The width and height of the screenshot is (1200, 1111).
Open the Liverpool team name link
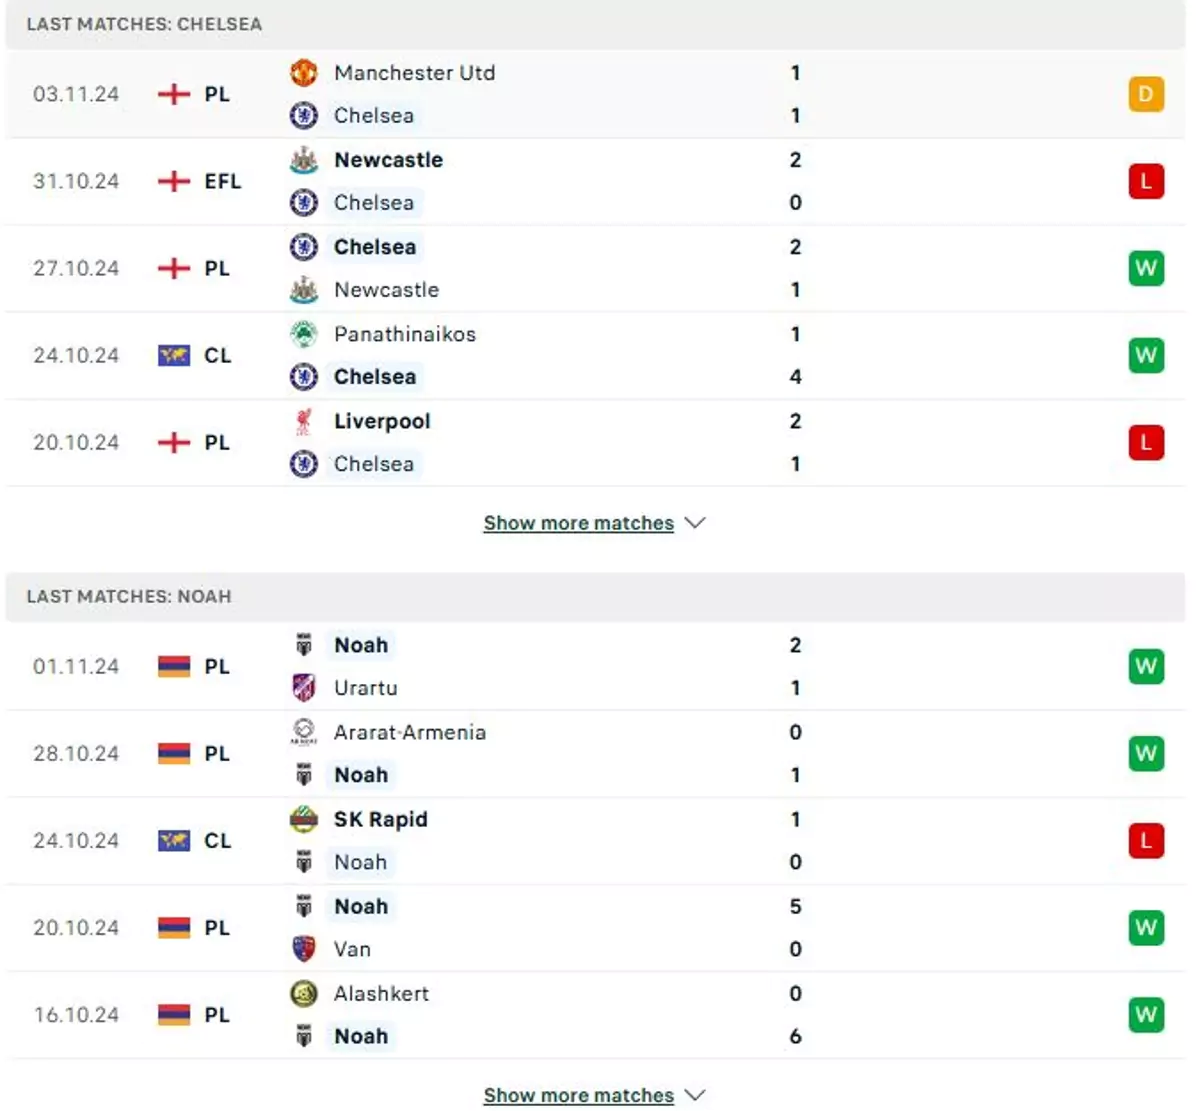point(382,422)
